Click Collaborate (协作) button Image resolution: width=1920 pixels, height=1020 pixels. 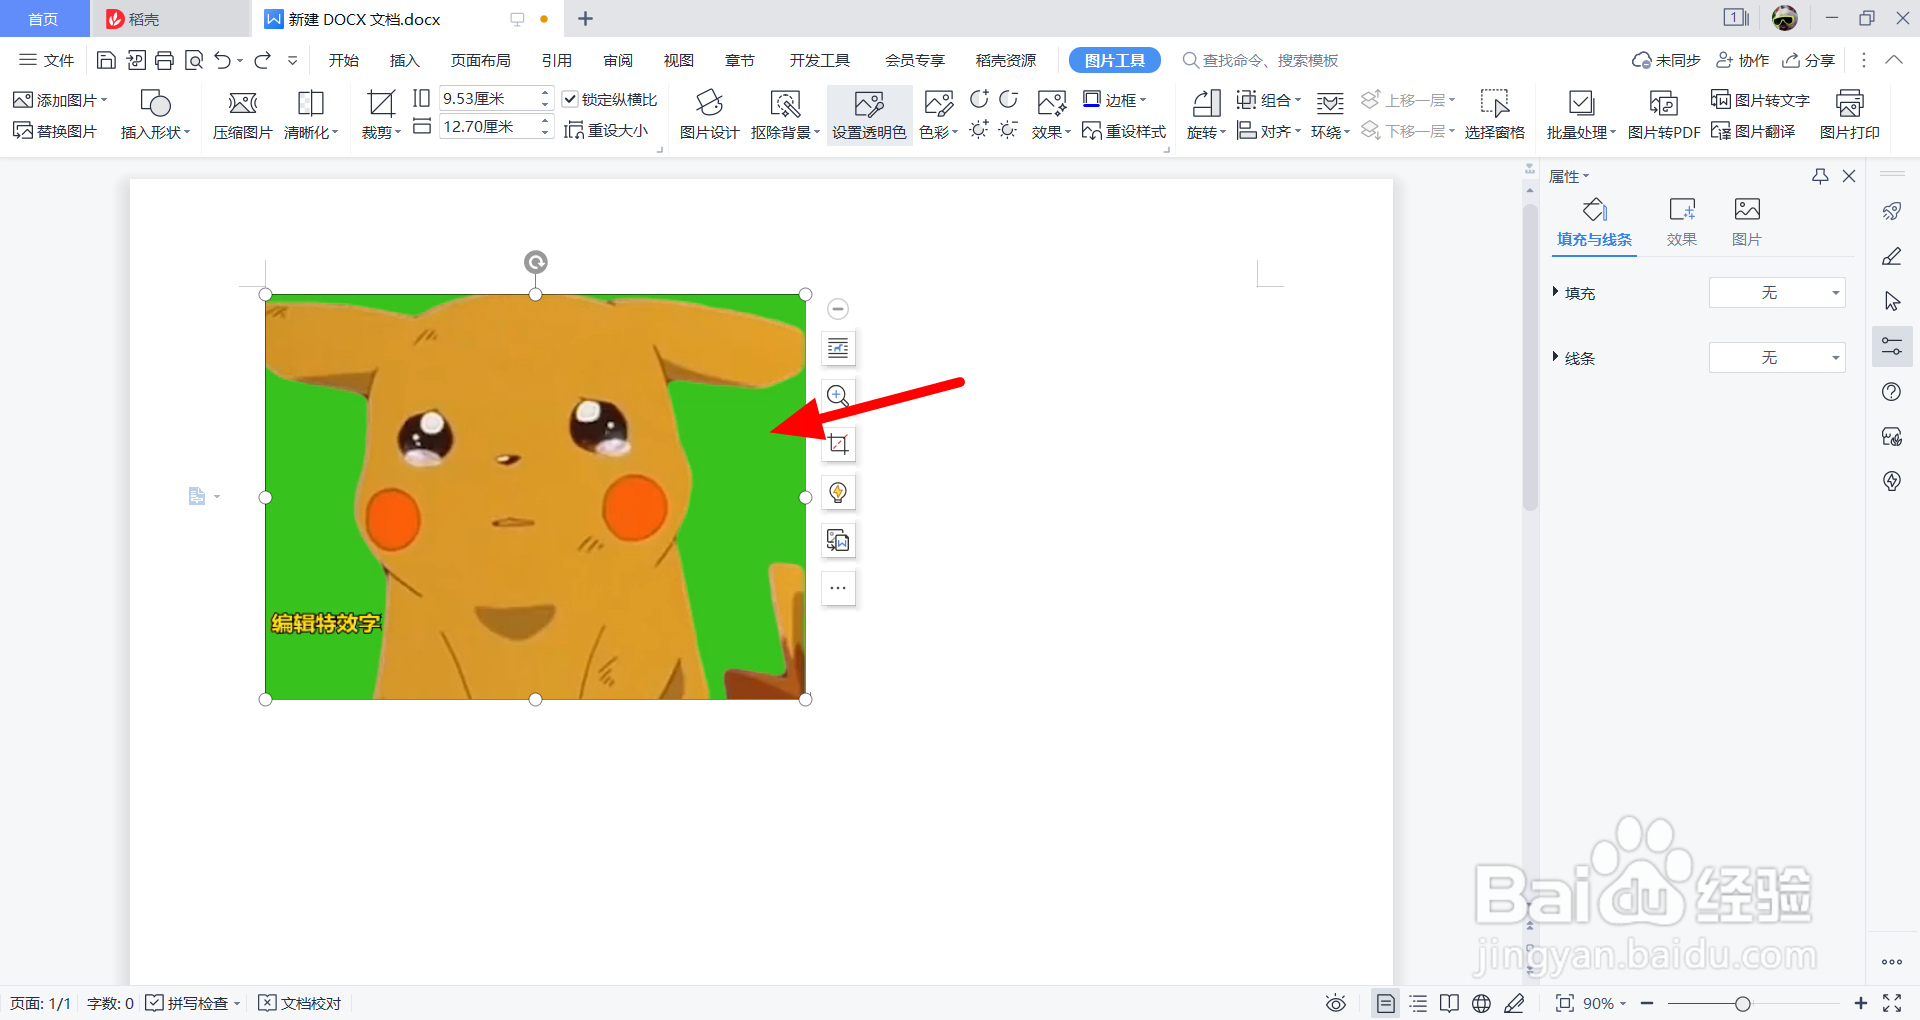(1742, 61)
